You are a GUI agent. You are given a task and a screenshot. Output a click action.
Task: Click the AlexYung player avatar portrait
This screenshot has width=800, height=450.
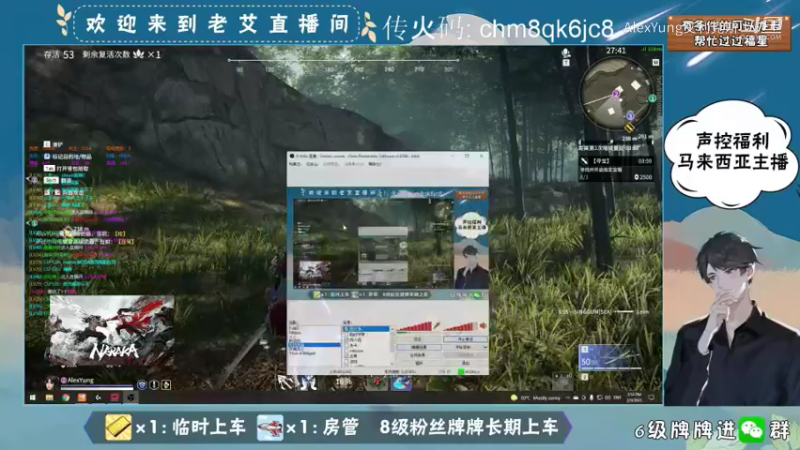point(51,384)
